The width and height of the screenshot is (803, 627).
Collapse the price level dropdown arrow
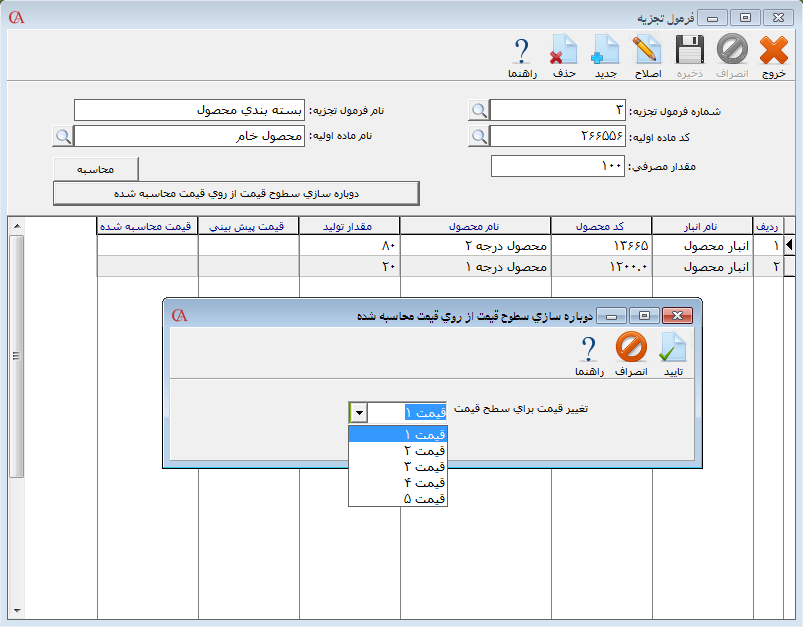tap(358, 413)
